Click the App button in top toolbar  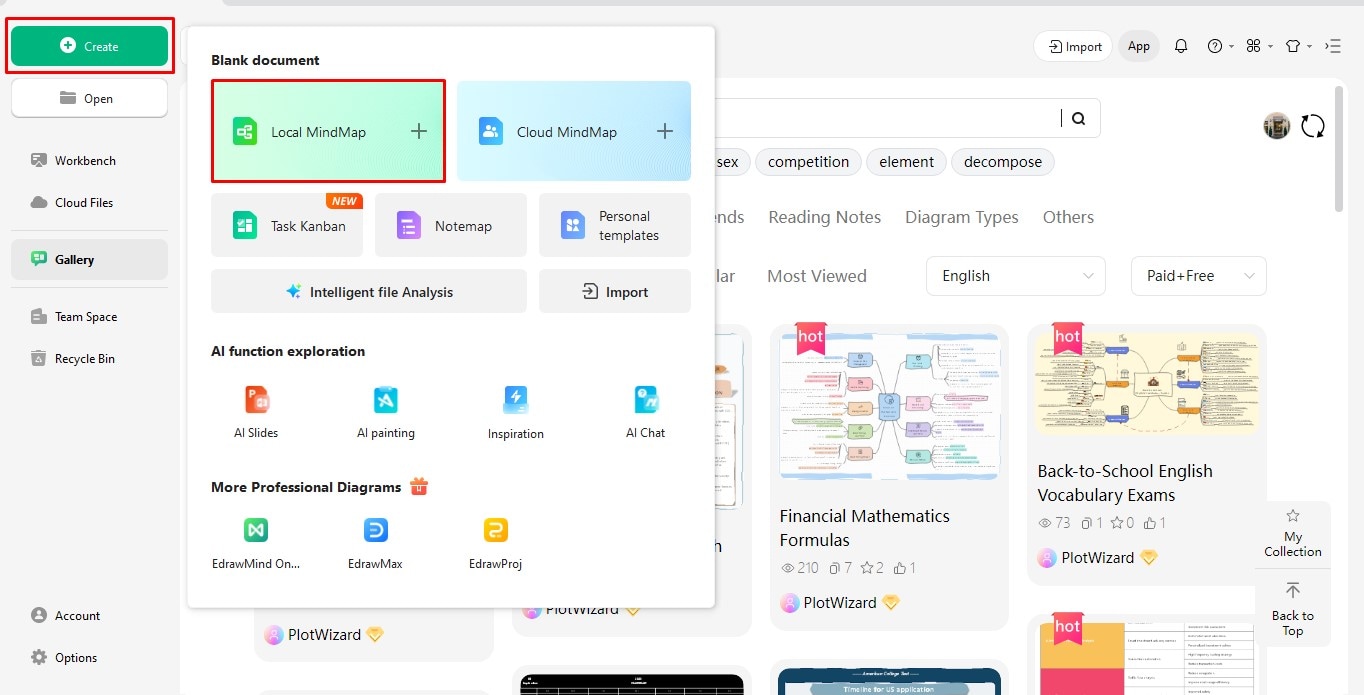(x=1139, y=46)
